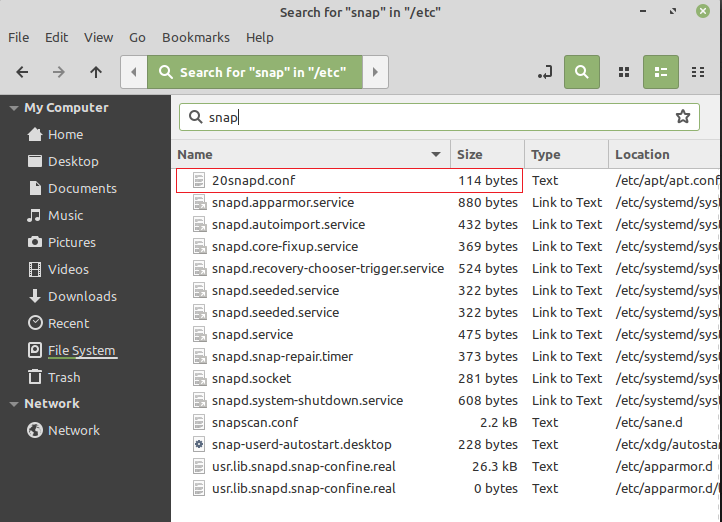Viewport: 722px width, 522px height.
Task: Open the View menu
Action: click(x=98, y=37)
